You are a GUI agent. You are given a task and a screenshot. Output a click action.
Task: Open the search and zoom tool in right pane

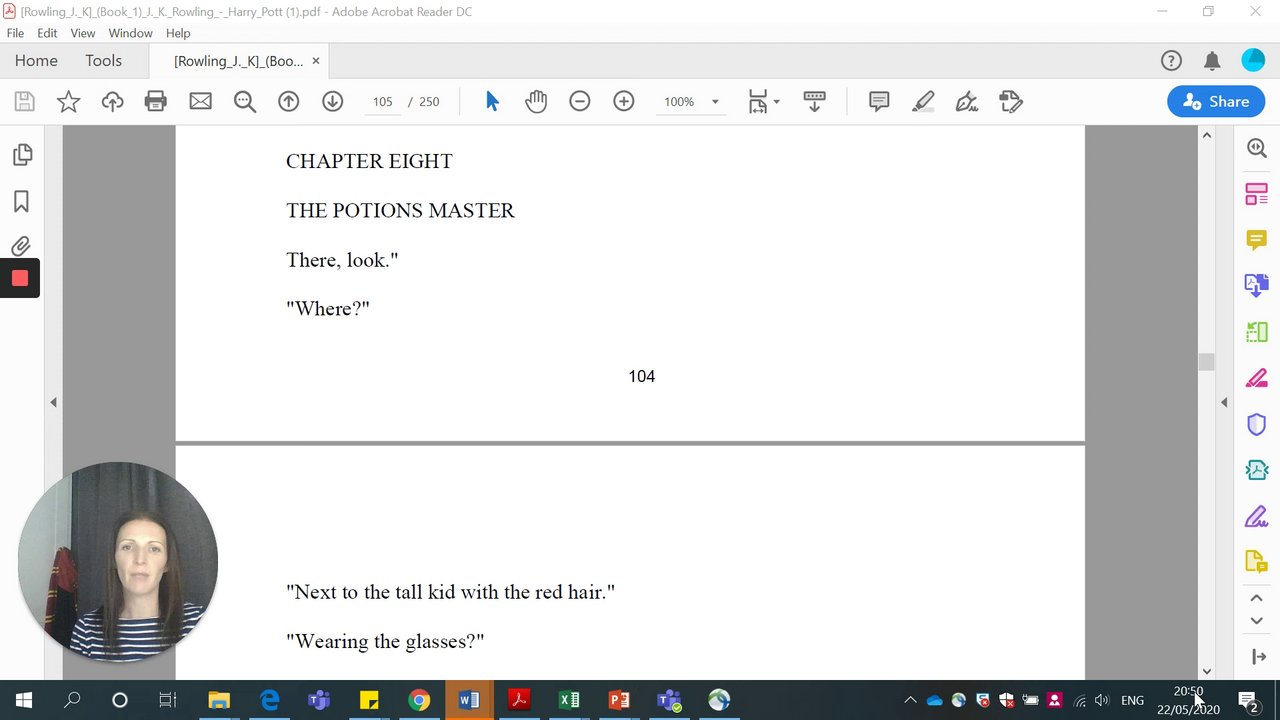pyautogui.click(x=1256, y=148)
